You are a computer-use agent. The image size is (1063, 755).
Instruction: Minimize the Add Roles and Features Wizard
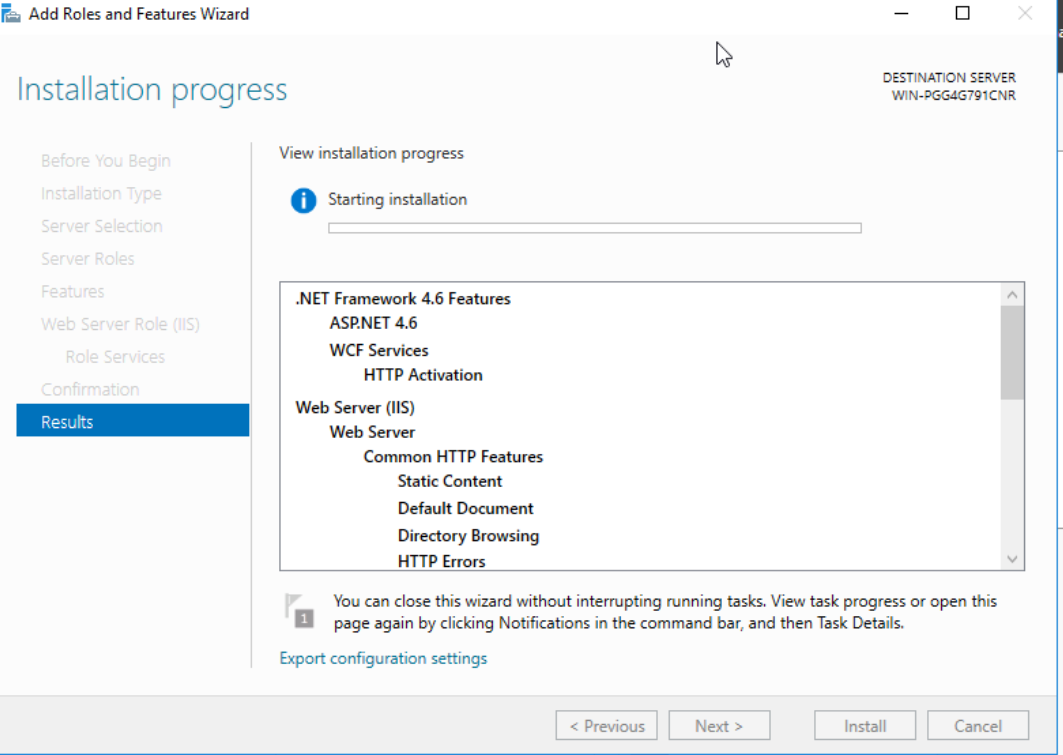click(902, 14)
